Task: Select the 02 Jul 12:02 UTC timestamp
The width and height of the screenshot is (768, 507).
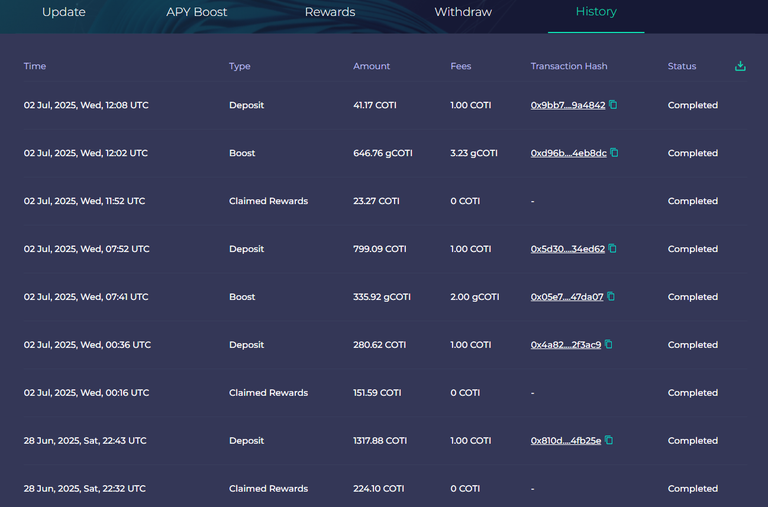Action: [85, 153]
